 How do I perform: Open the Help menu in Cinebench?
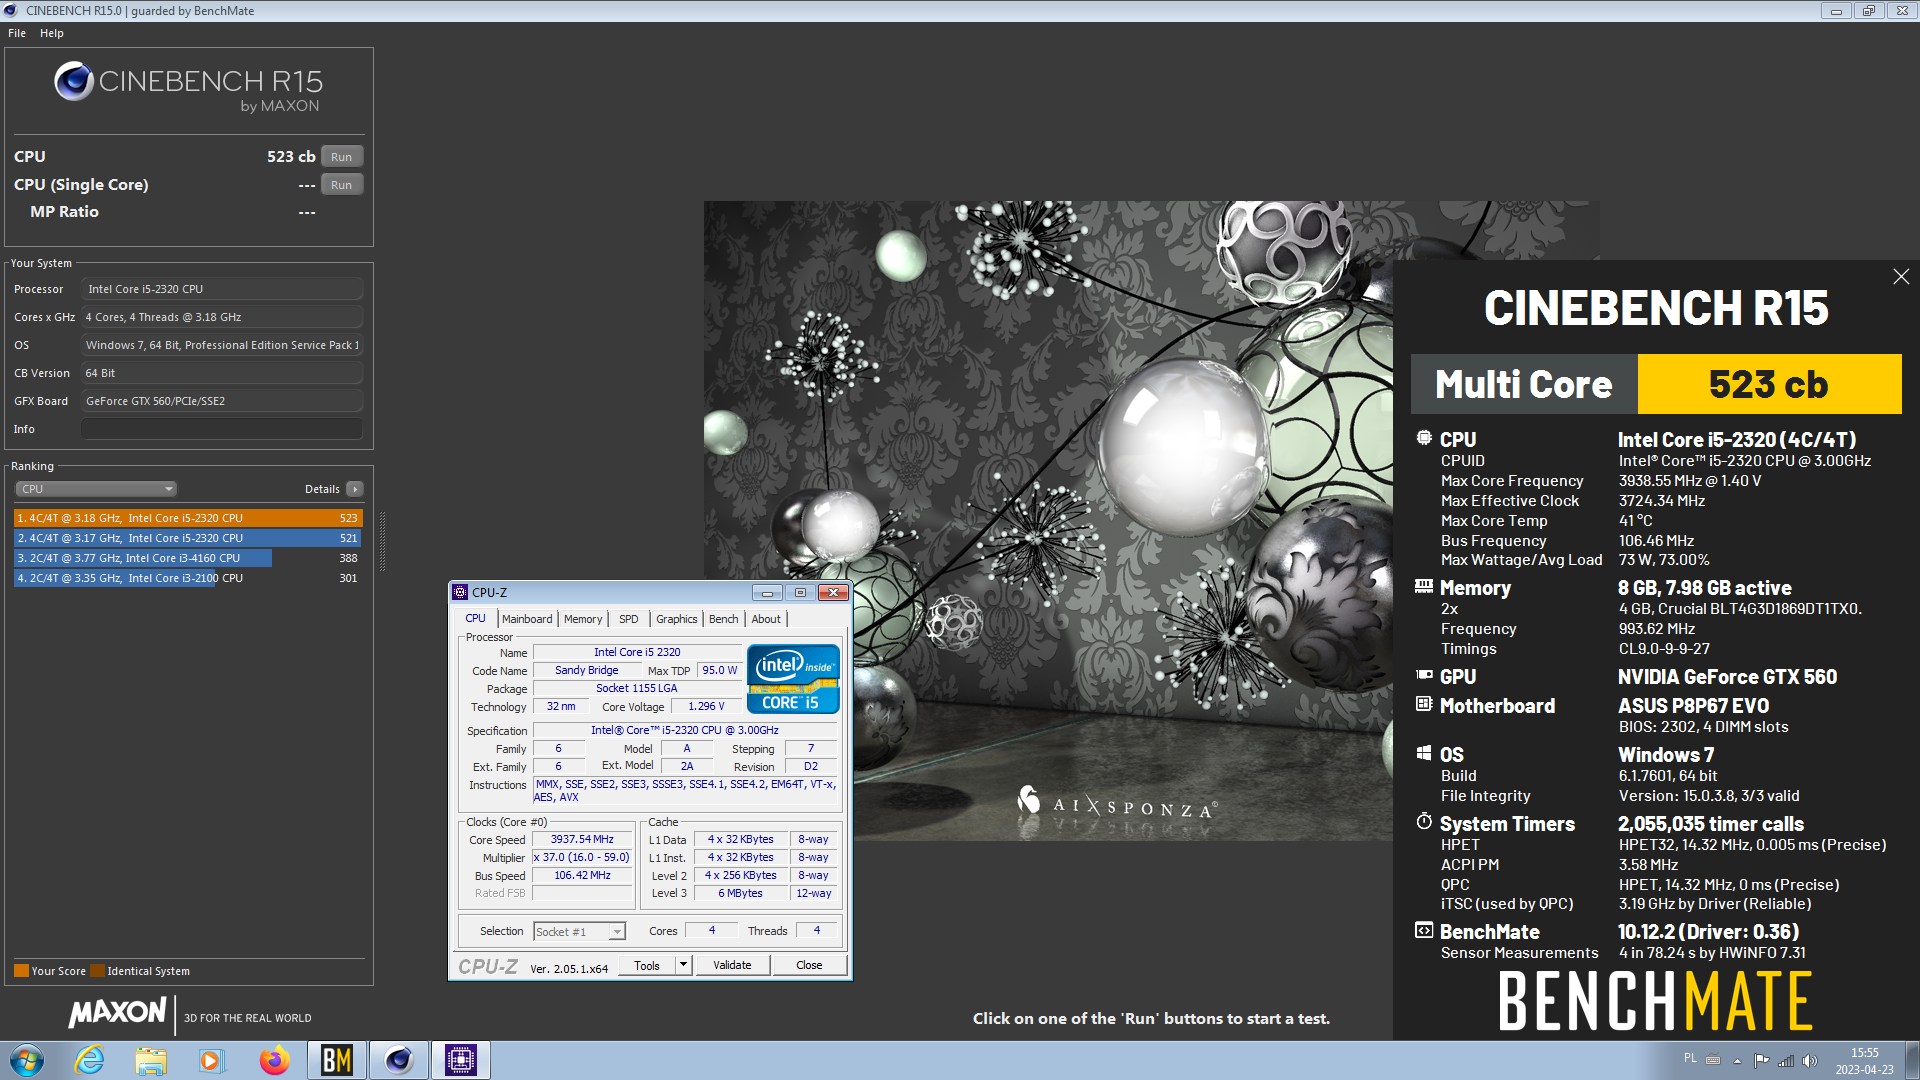coord(52,33)
